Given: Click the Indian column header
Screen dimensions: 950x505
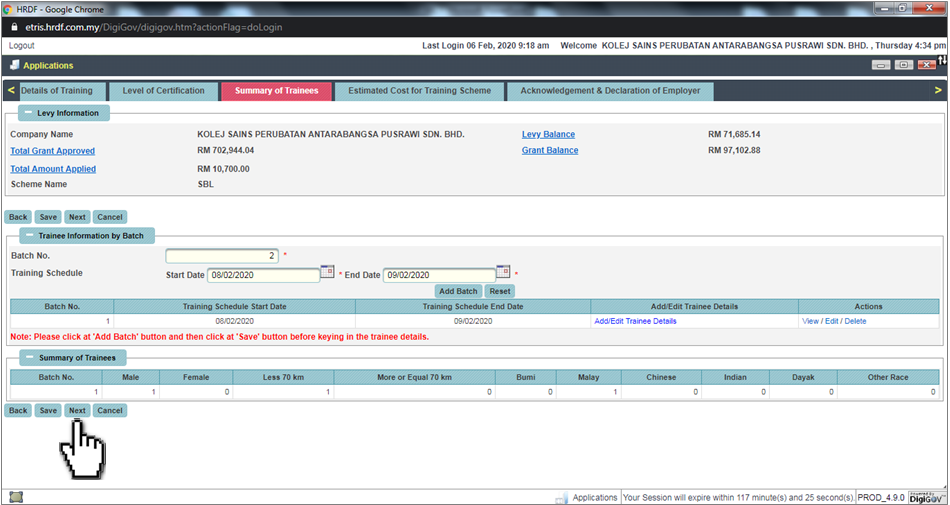Looking at the screenshot, I should click(735, 377).
